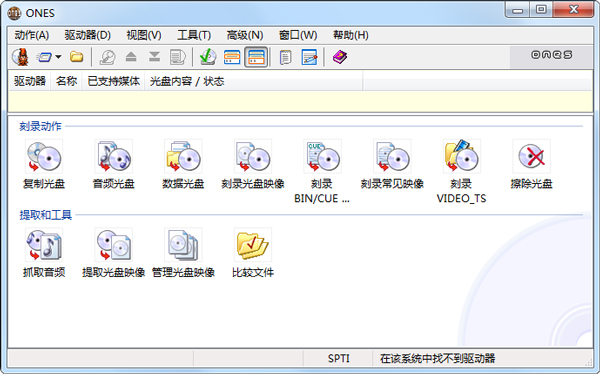Click the 已支持媒体 column header

point(113,81)
